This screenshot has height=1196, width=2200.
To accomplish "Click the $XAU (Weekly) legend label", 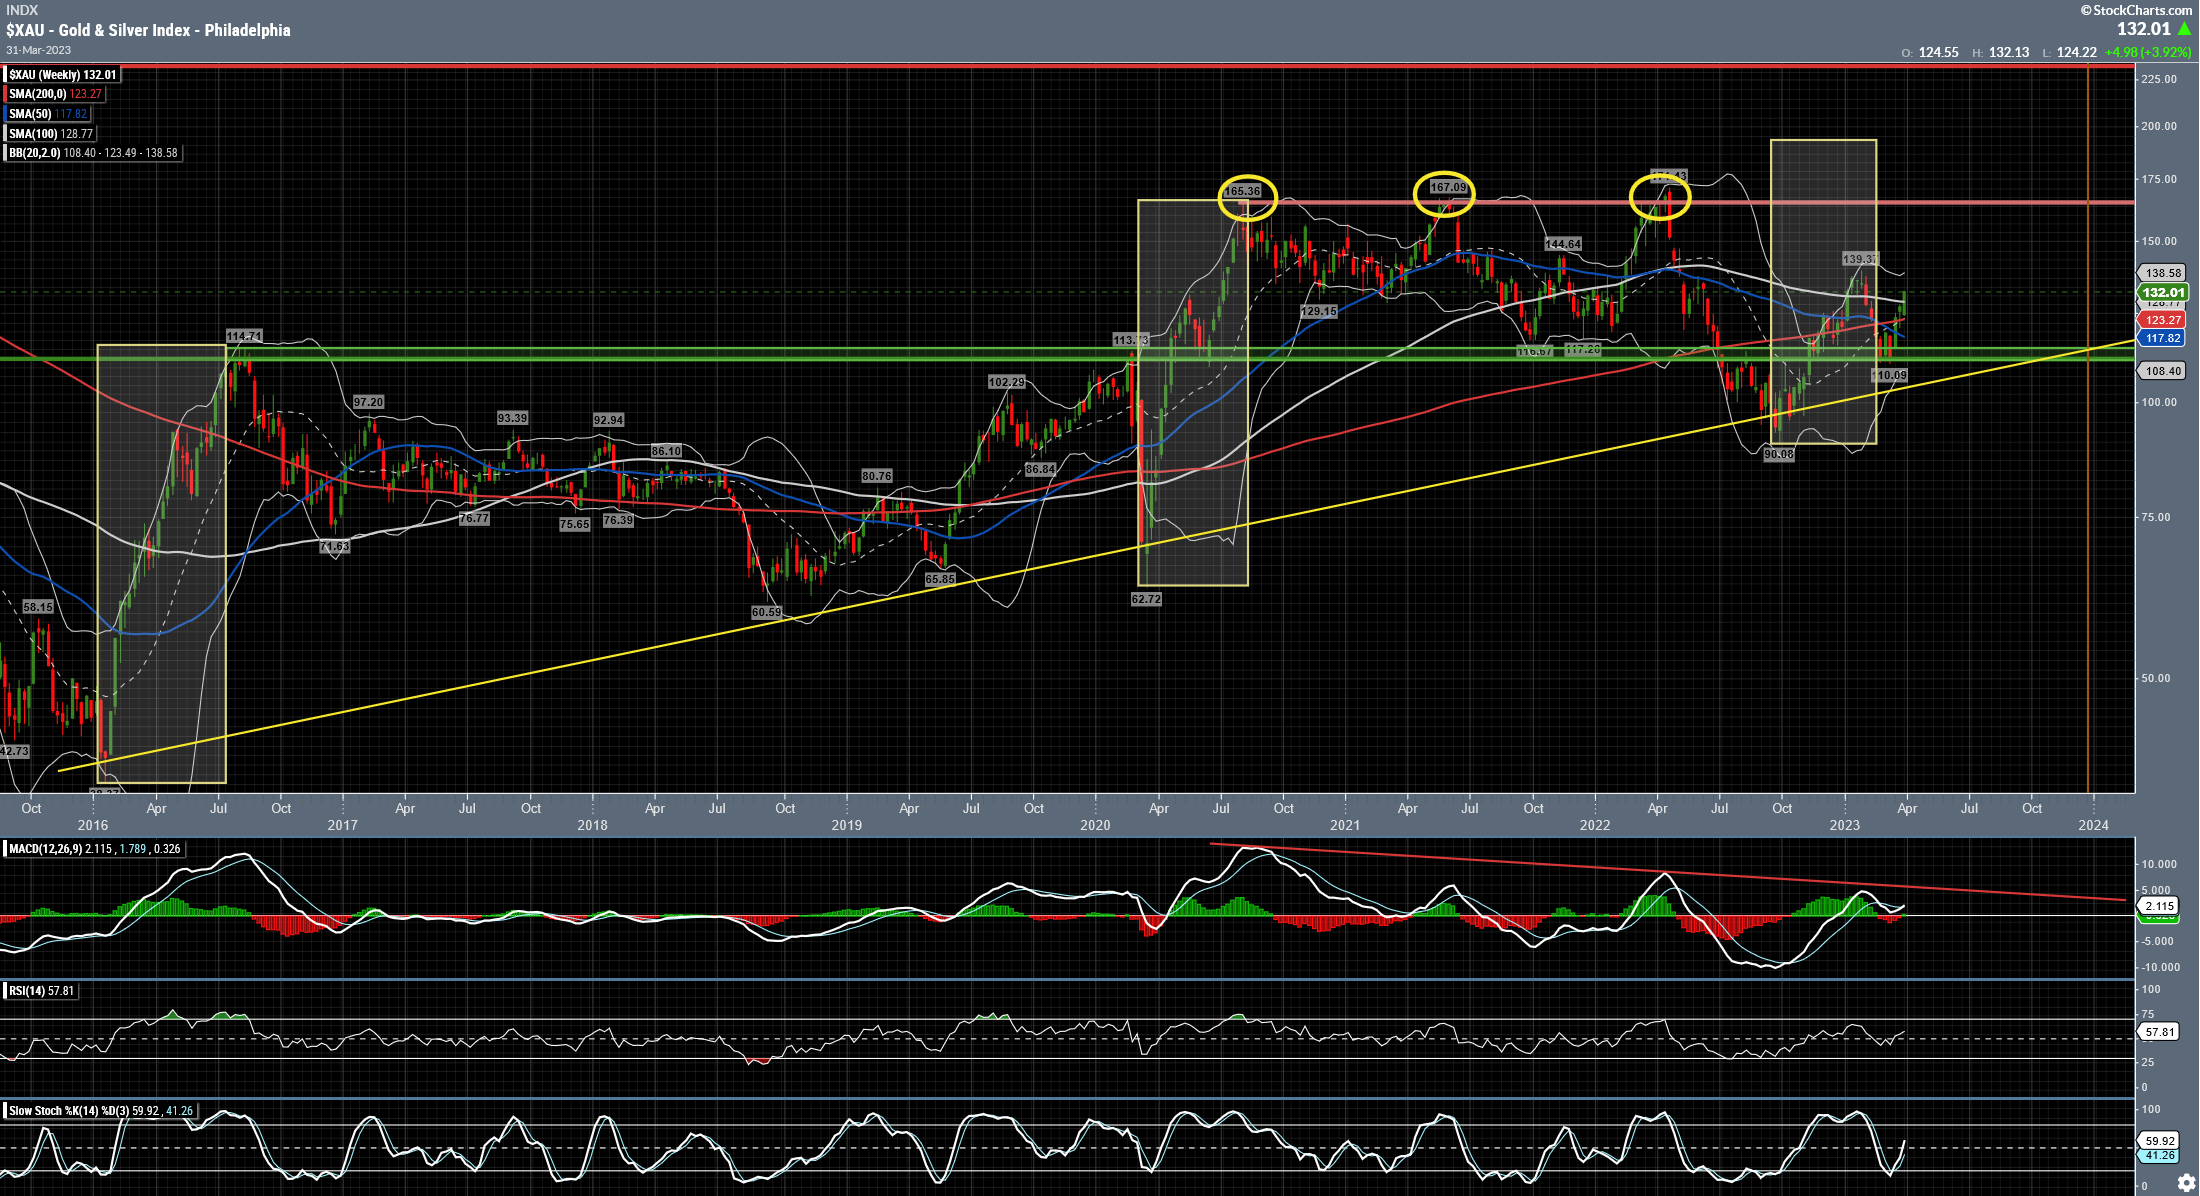I will pos(62,75).
